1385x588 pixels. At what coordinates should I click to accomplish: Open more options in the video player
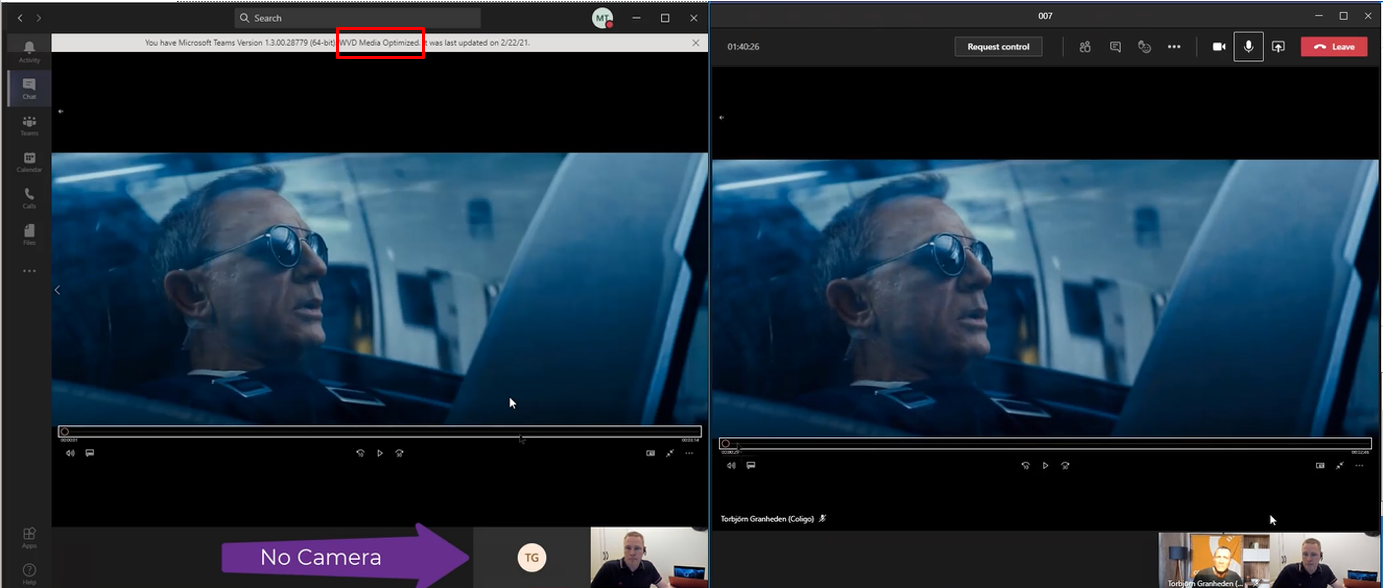click(x=688, y=452)
